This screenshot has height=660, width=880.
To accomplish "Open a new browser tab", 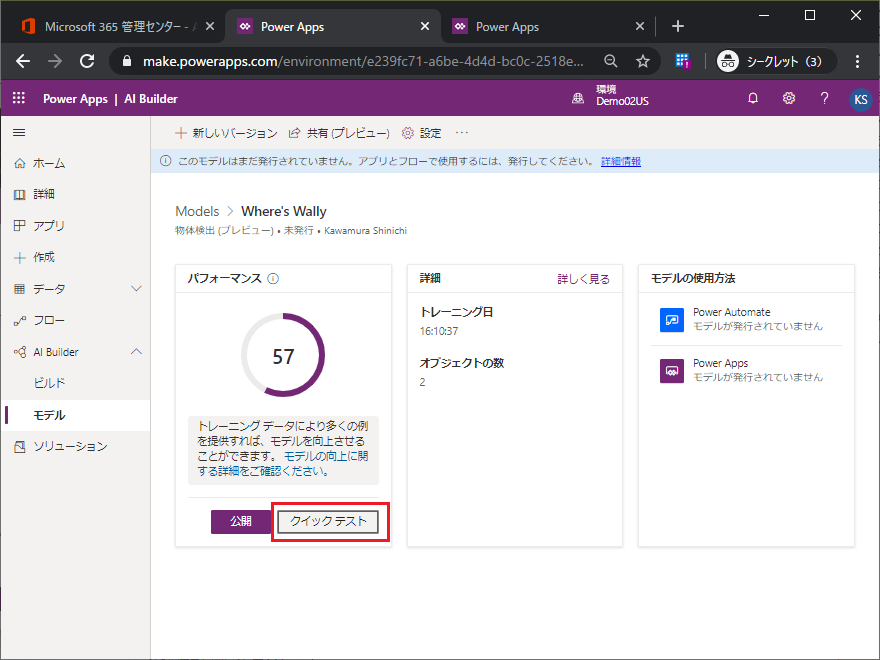I will tap(678, 26).
